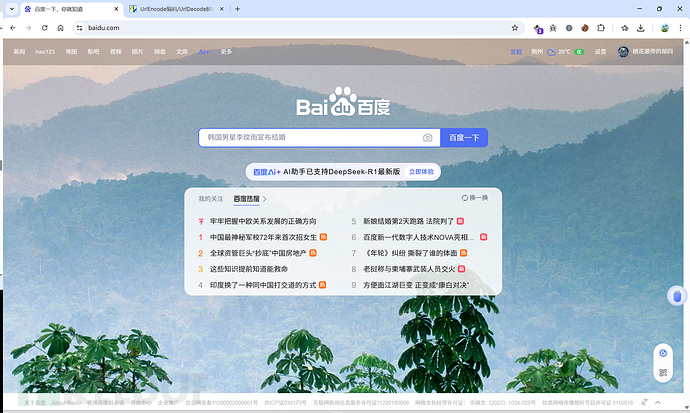This screenshot has height=413, width=690.
Task: Open the About Baidu footer link
Action: 66,402
